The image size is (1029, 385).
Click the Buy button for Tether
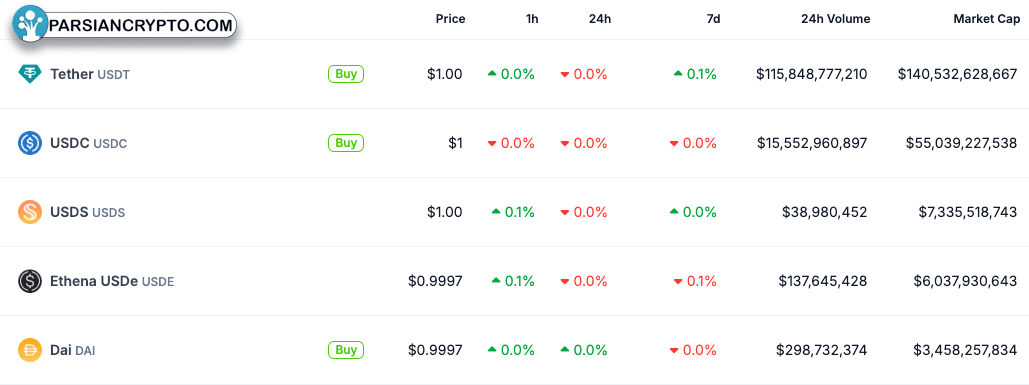point(346,74)
